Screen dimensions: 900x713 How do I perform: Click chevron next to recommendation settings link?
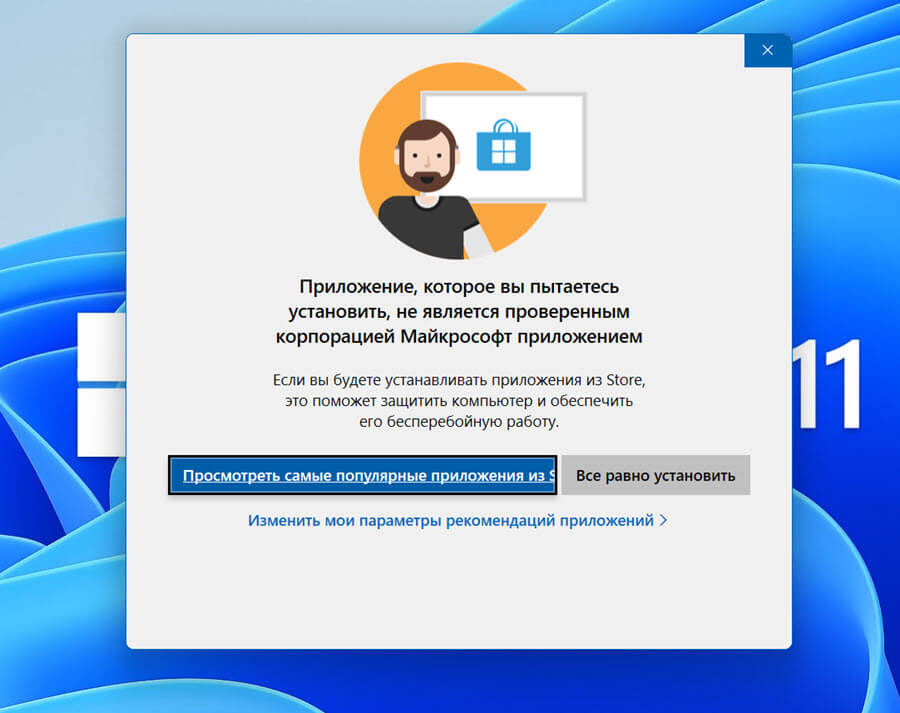(x=664, y=520)
